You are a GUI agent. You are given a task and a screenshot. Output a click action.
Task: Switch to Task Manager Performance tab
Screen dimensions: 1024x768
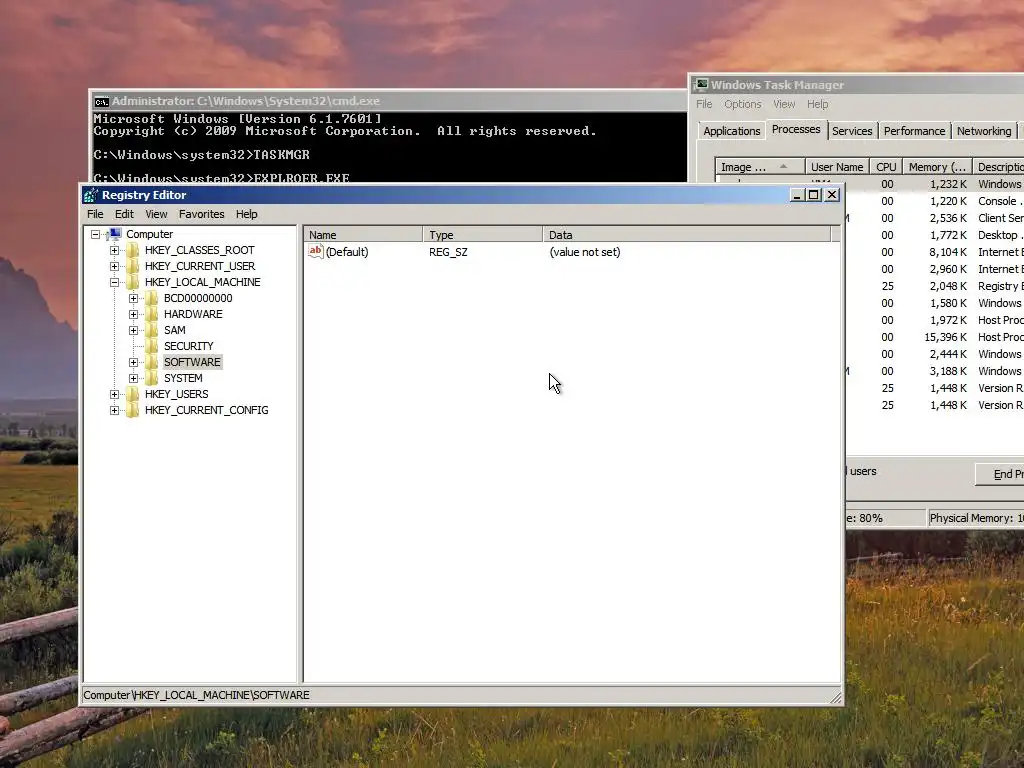pos(914,131)
